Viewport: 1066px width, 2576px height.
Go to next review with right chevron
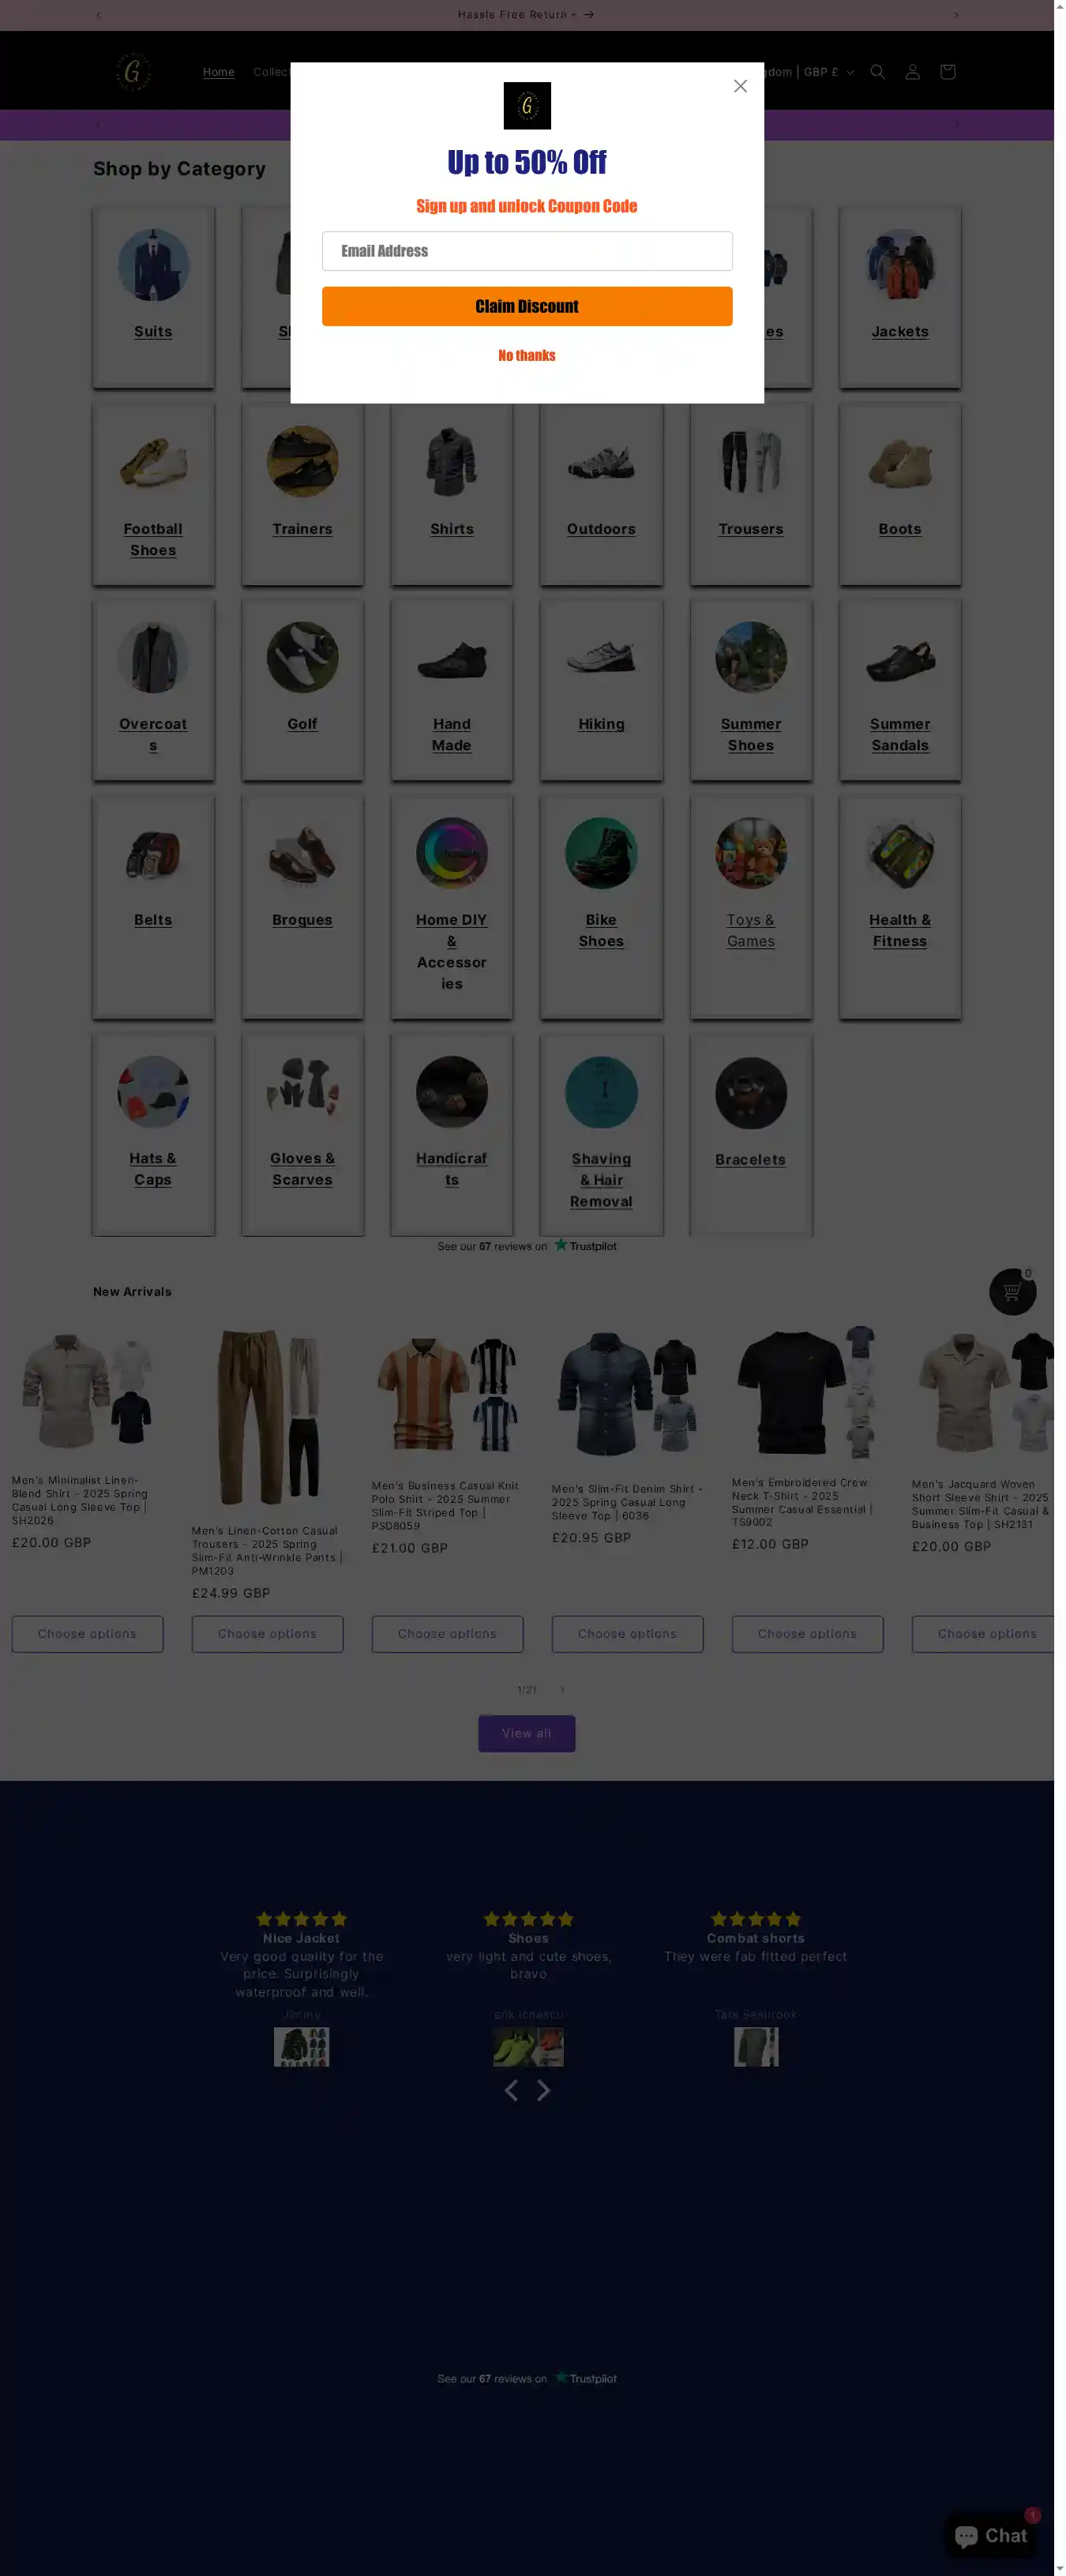pos(543,2090)
